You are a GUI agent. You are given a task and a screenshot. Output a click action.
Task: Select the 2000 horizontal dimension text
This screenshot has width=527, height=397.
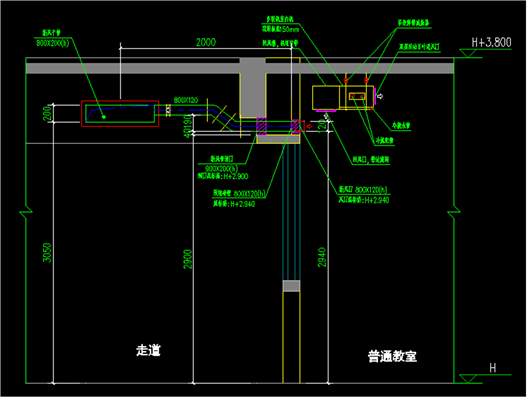click(x=206, y=42)
